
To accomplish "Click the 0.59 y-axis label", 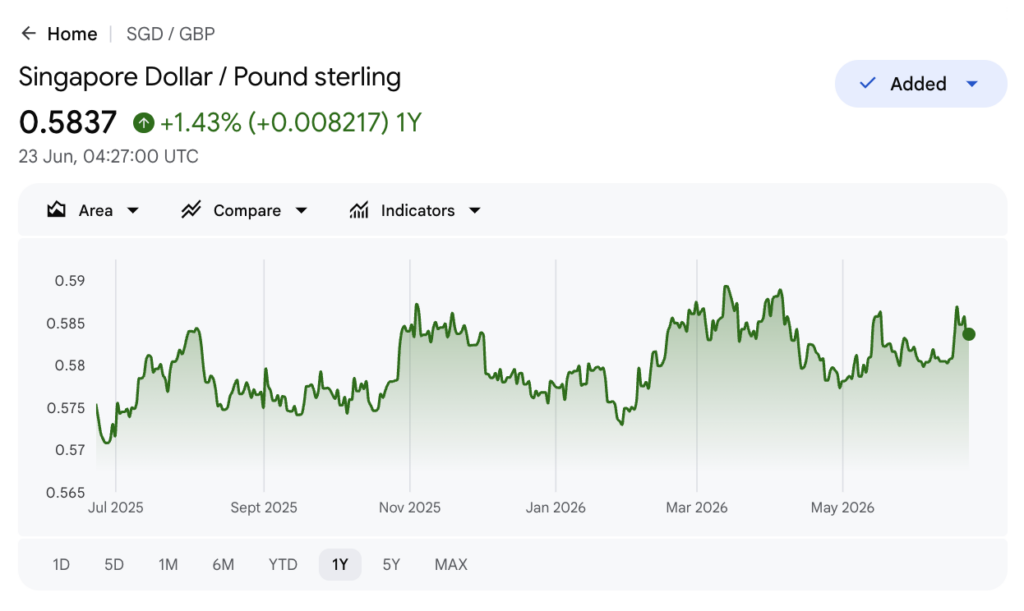I will 70,281.
